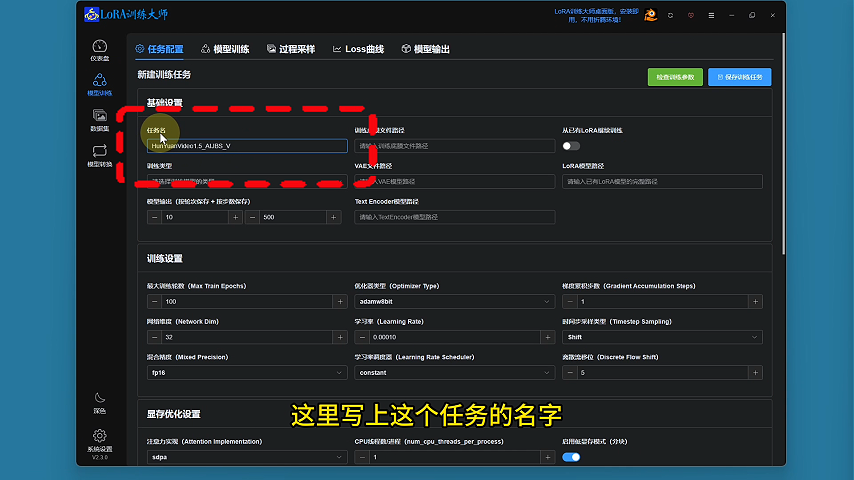Click the vertical scrollbar on the right
854x480 pixels.
click(783, 144)
